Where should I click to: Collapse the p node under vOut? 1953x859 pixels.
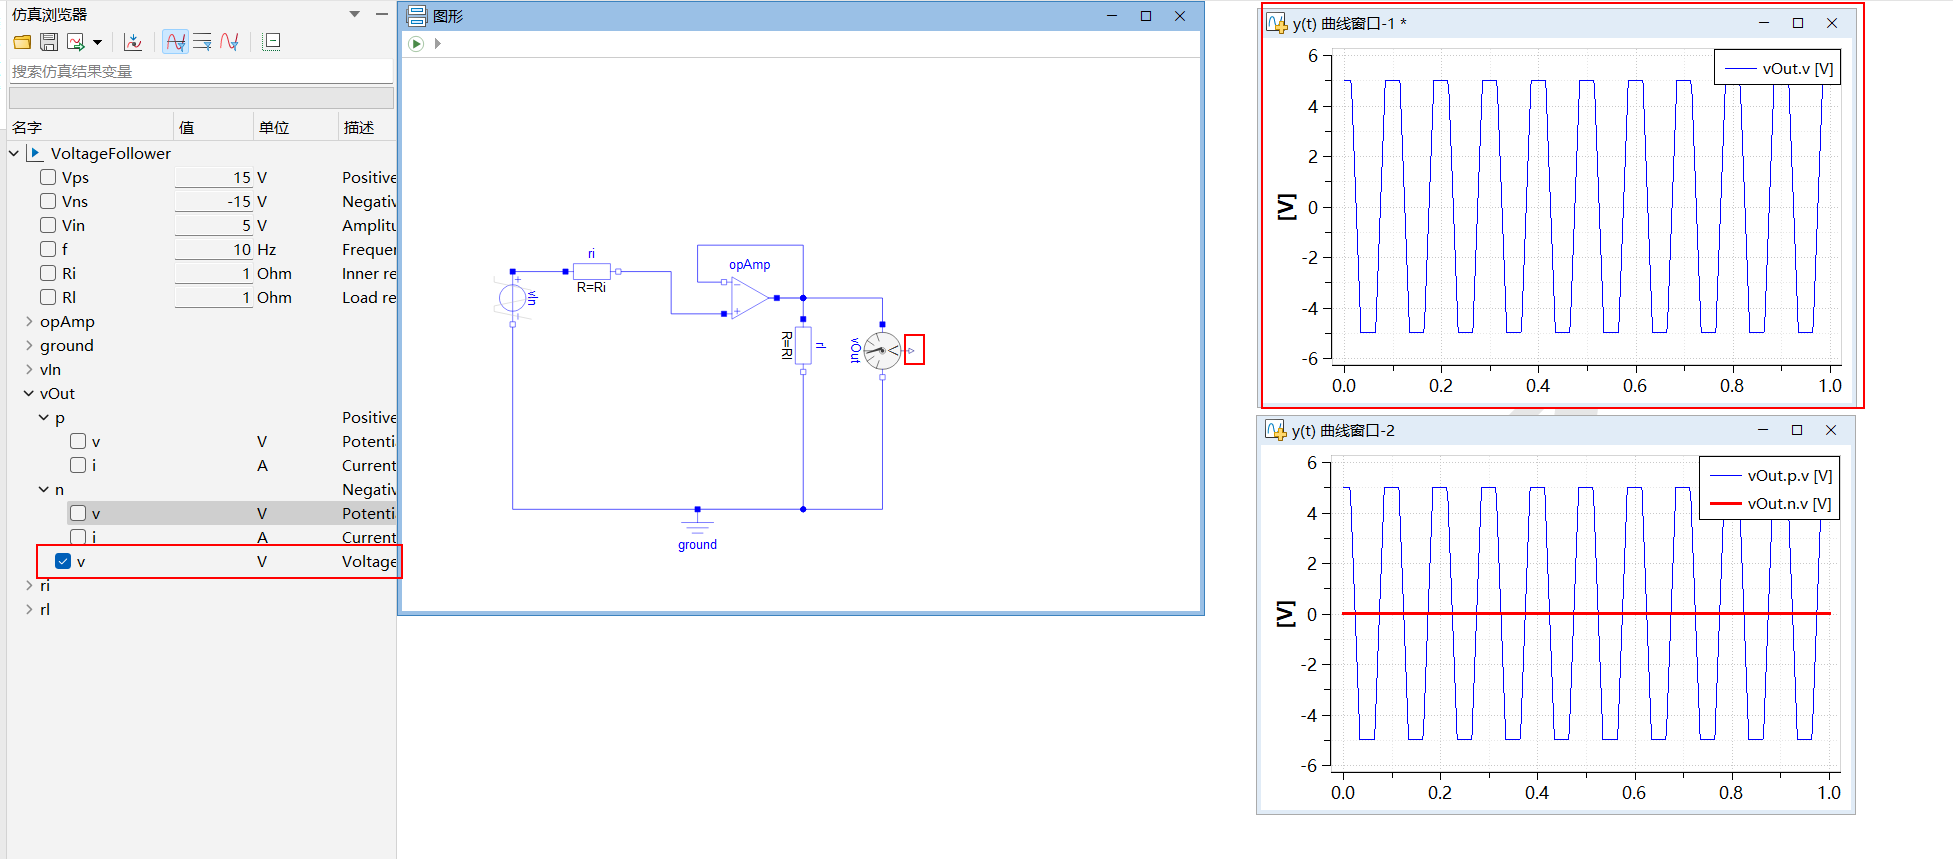44,417
